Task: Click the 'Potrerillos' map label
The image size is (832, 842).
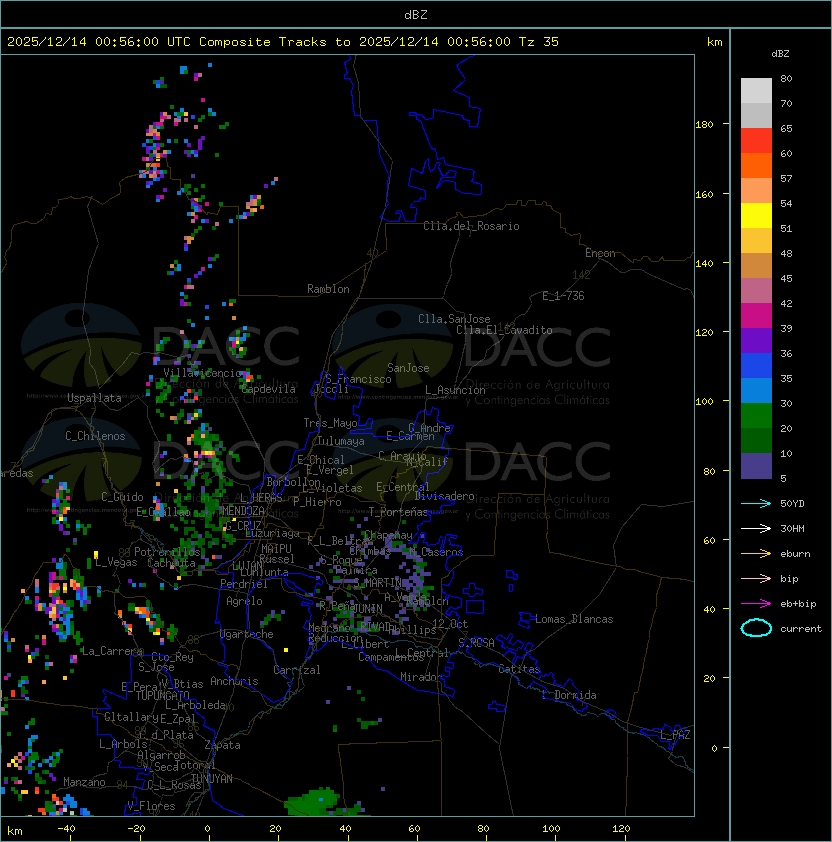Action: (167, 552)
